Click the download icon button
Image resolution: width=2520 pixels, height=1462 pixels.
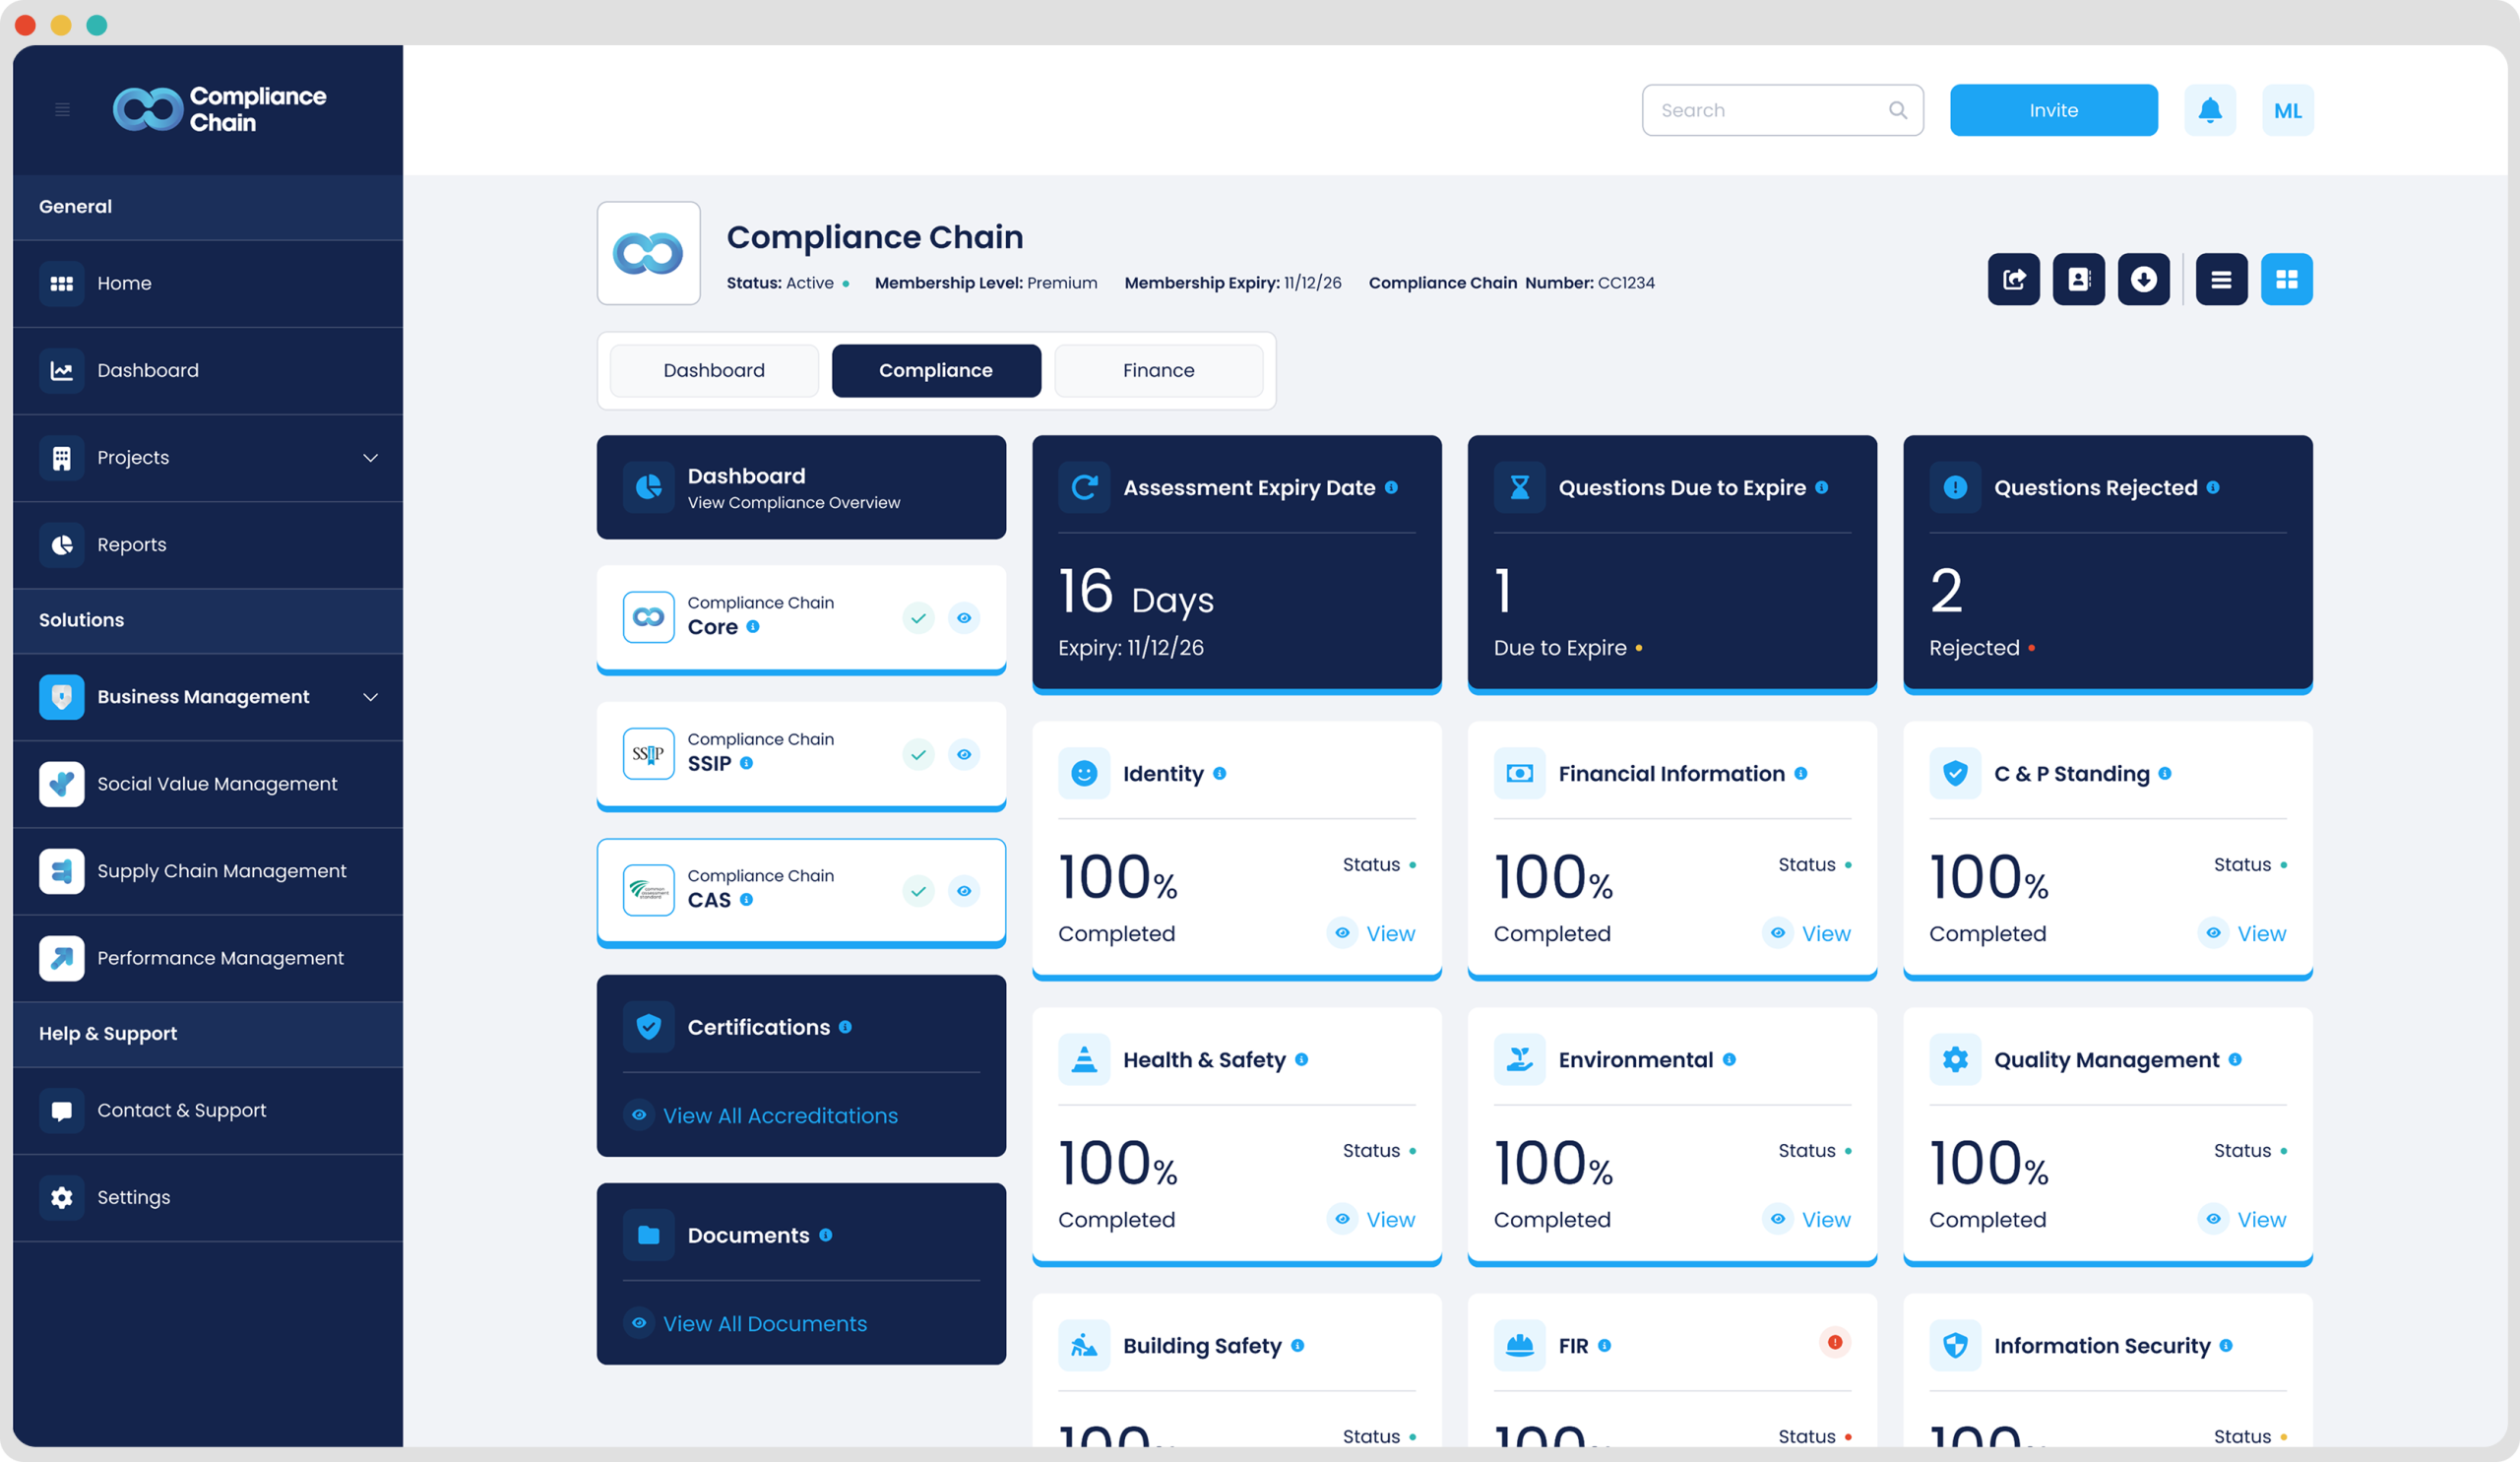2143,279
